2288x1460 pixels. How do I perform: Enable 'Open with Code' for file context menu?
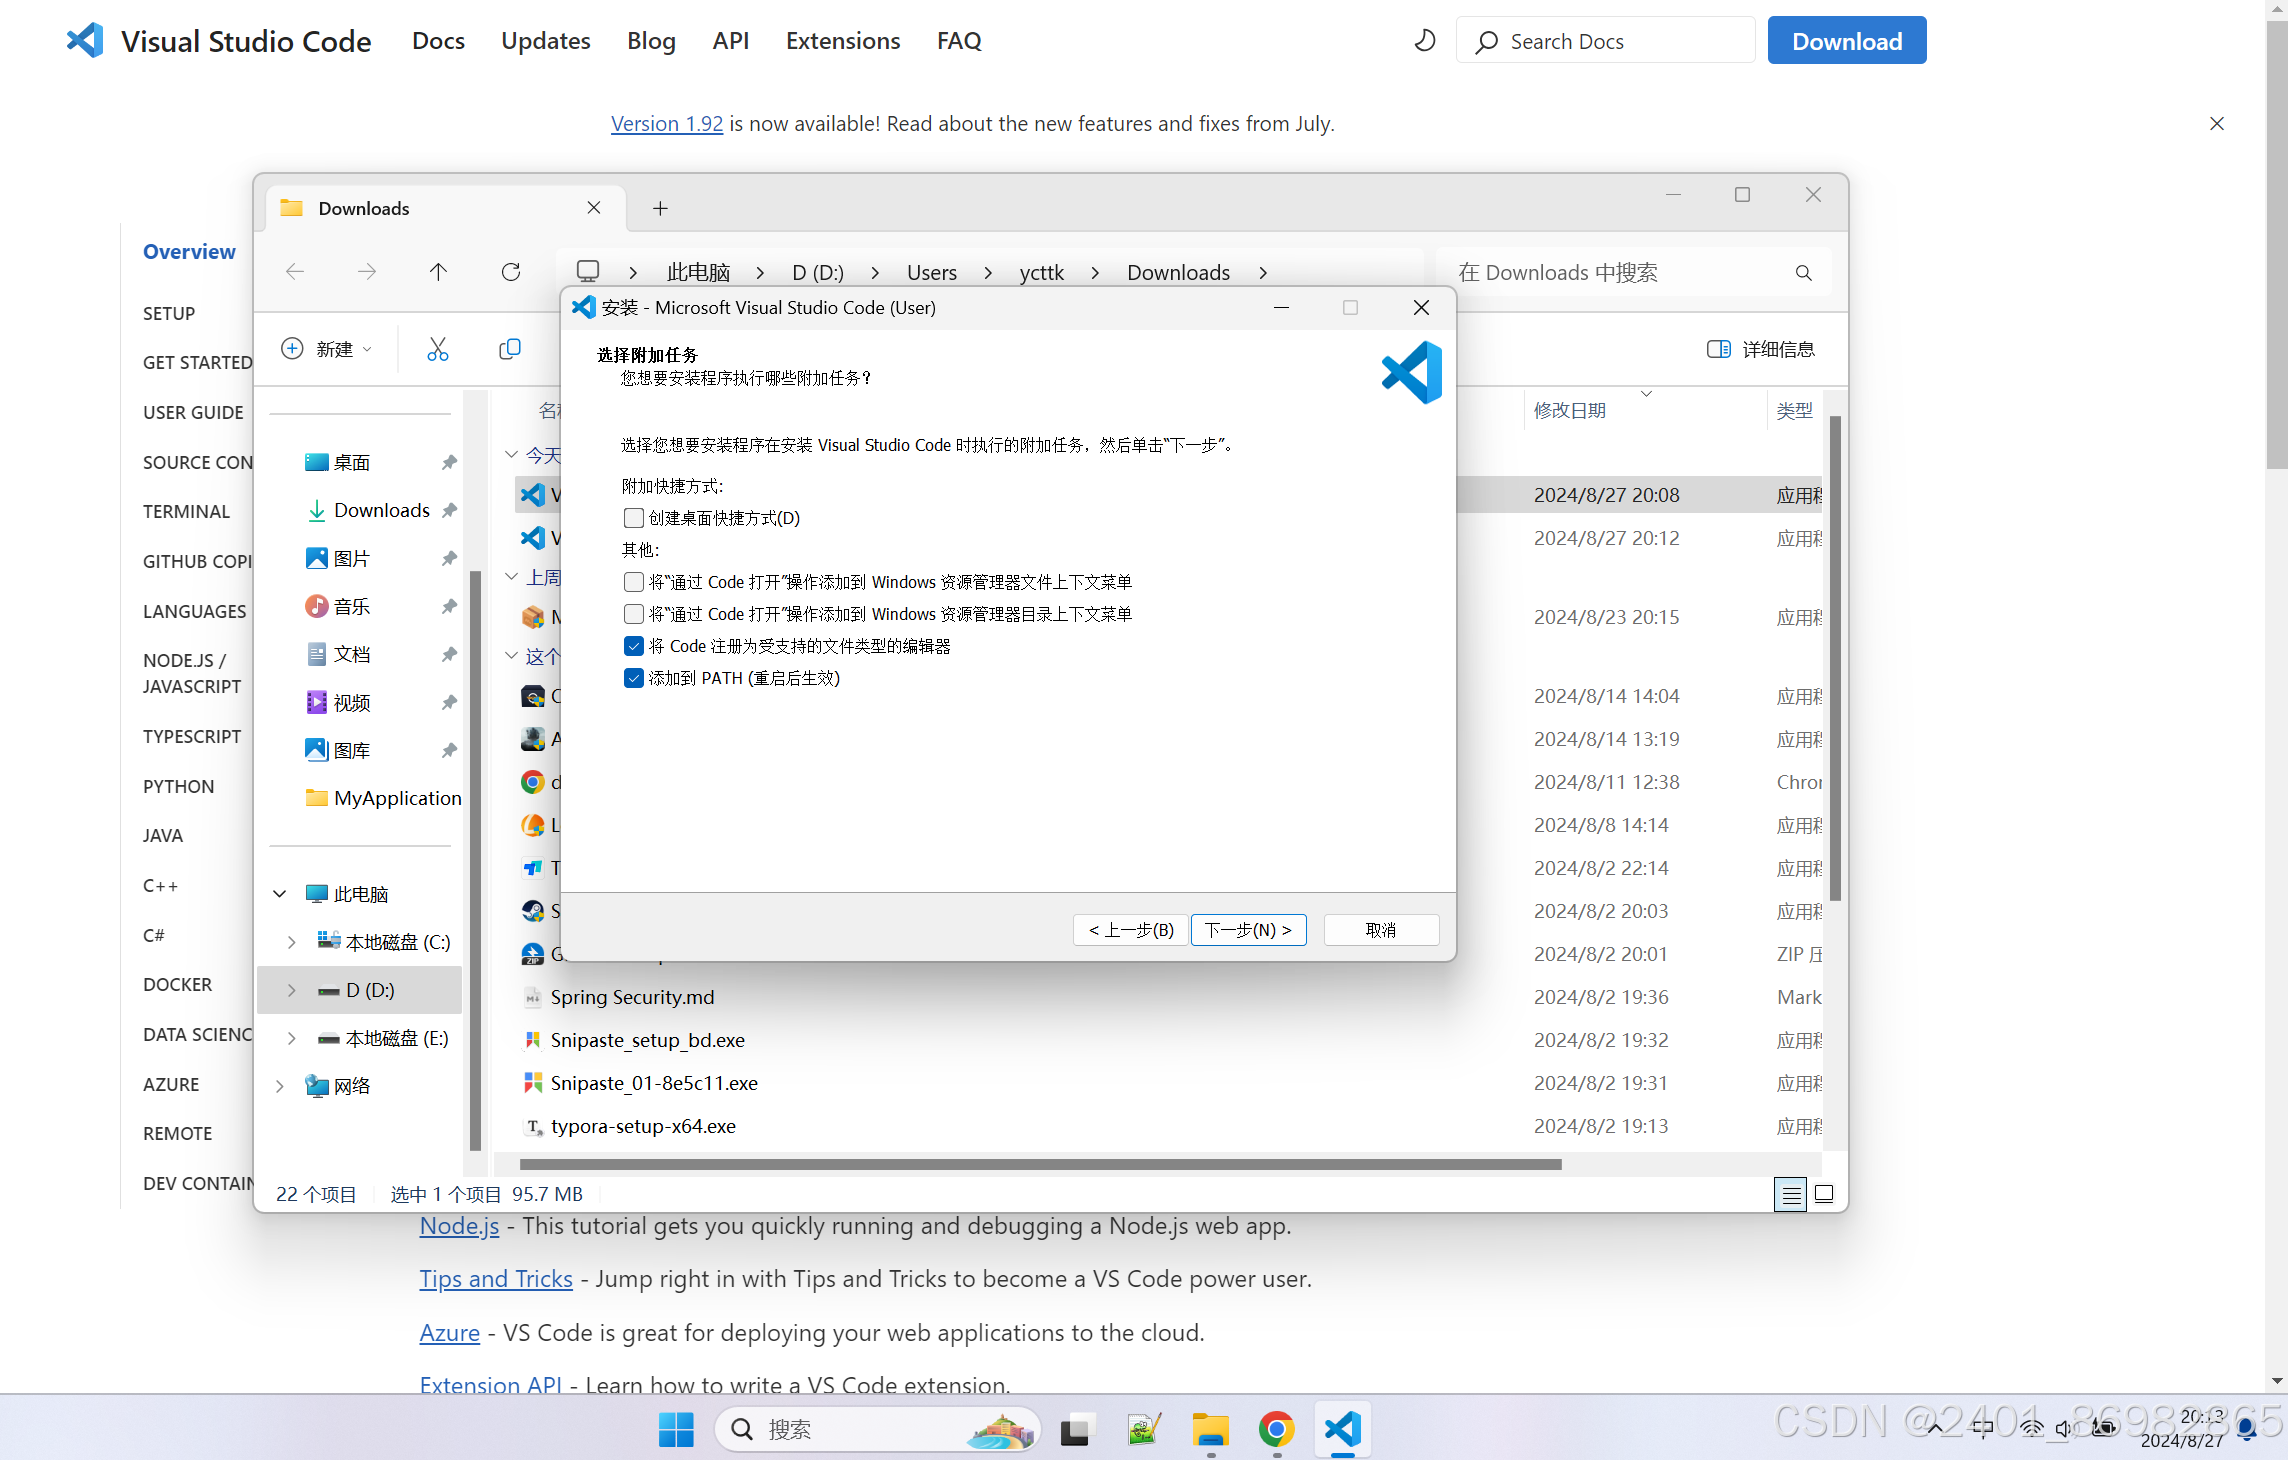point(633,582)
